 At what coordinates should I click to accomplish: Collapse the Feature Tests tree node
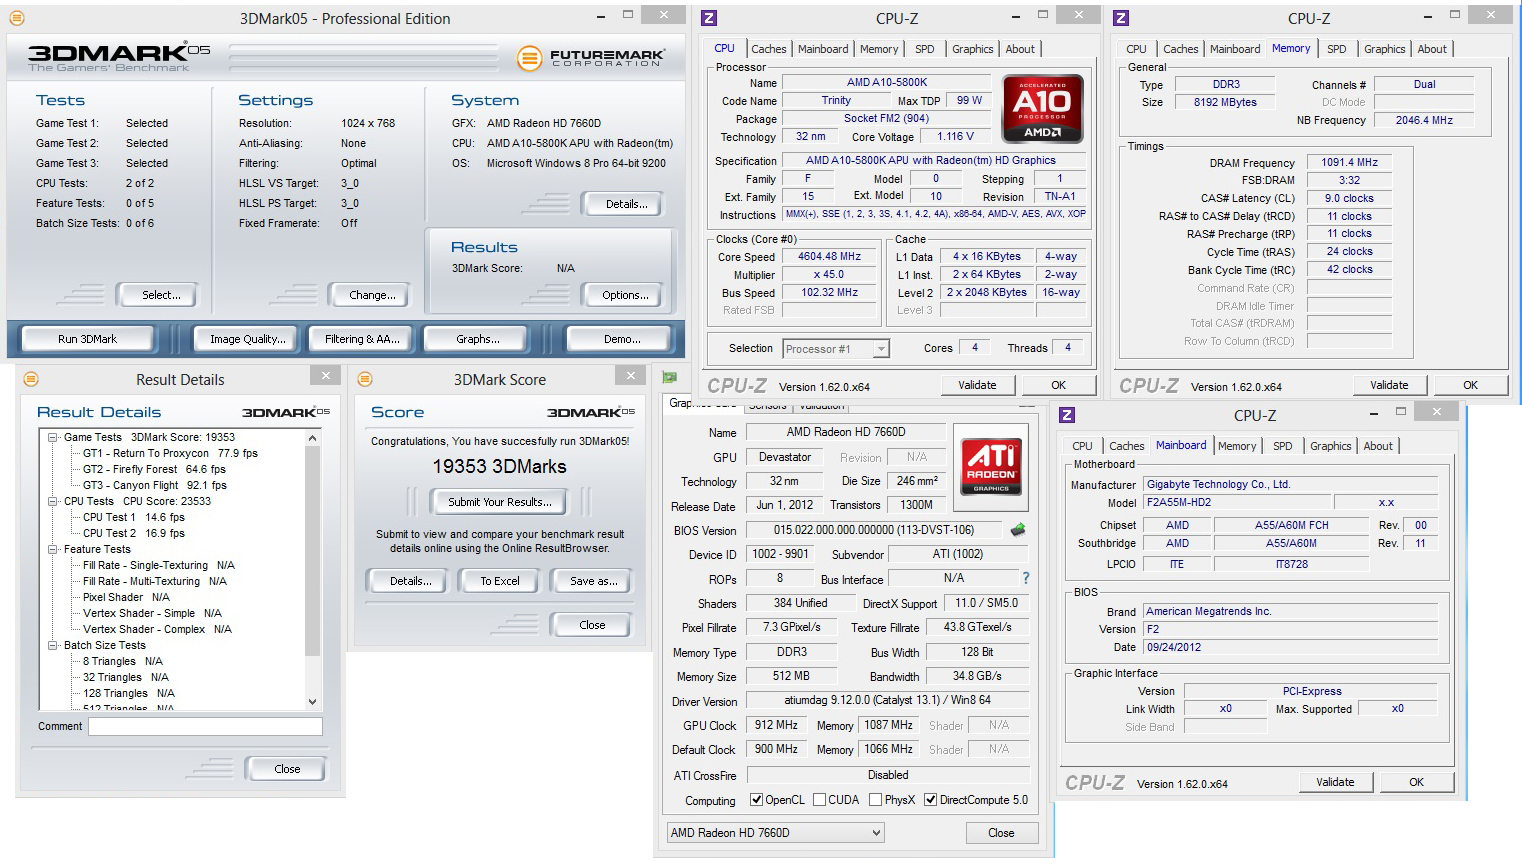pyautogui.click(x=53, y=549)
